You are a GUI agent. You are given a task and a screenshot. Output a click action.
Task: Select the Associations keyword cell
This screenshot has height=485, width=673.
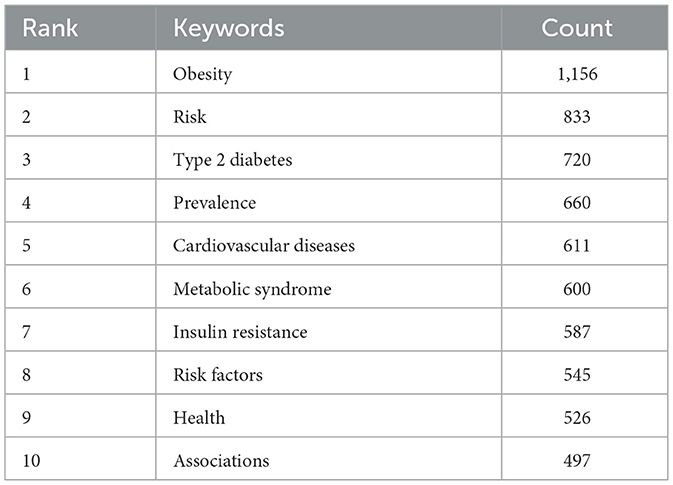[221, 461]
